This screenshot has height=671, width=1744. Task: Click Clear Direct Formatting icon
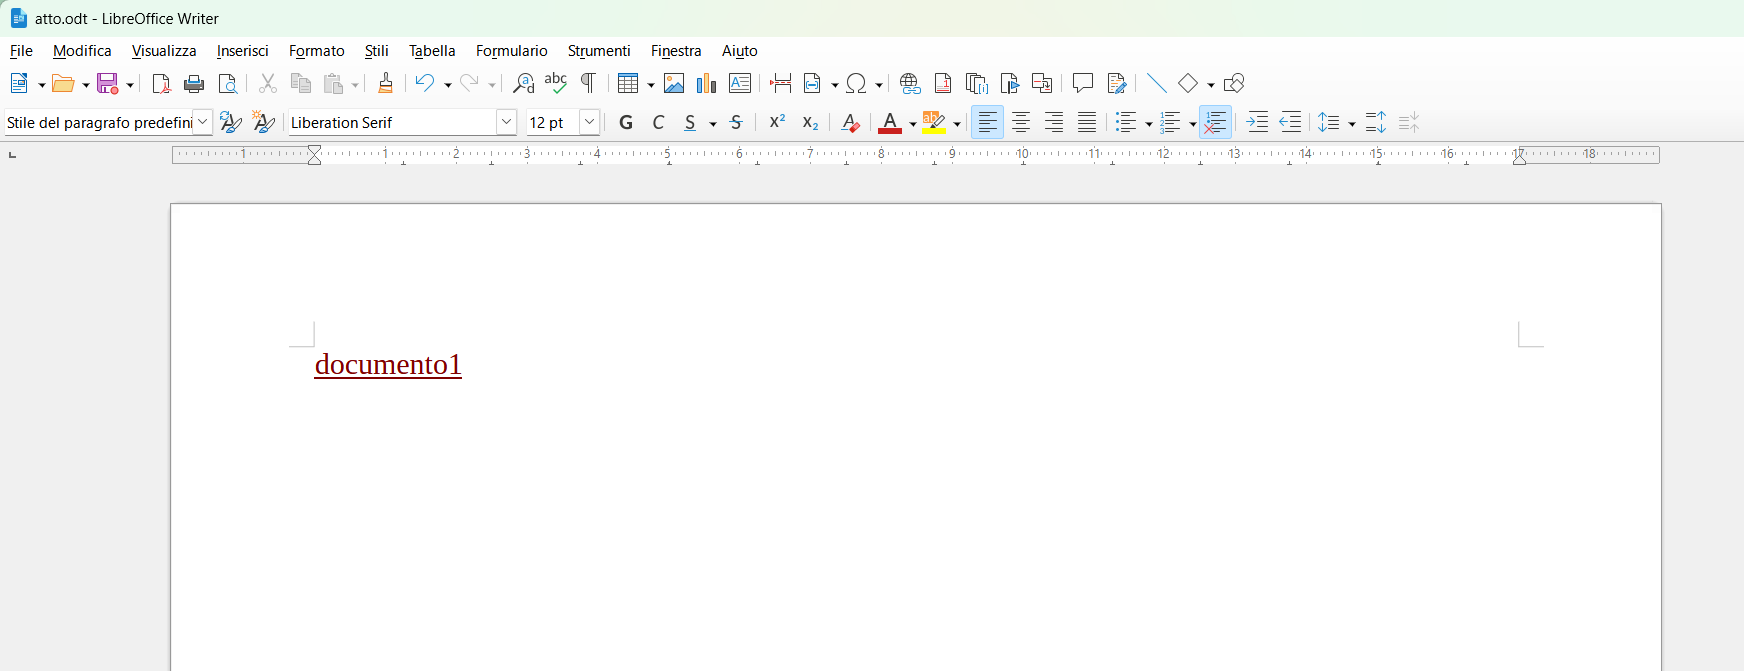pos(850,123)
